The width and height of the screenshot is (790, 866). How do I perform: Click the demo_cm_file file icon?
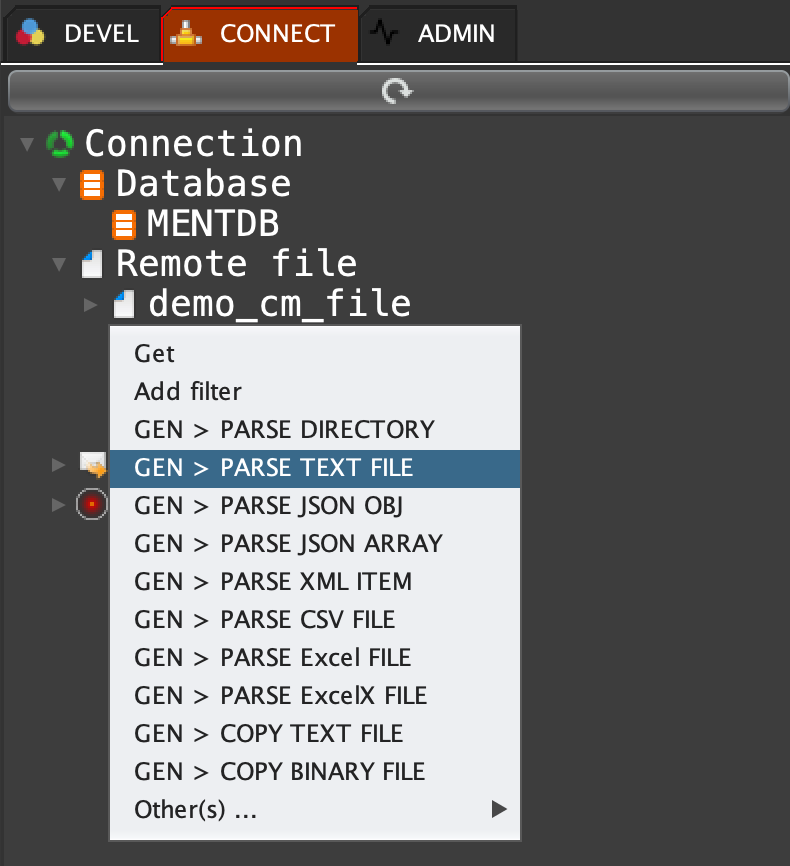[x=124, y=304]
